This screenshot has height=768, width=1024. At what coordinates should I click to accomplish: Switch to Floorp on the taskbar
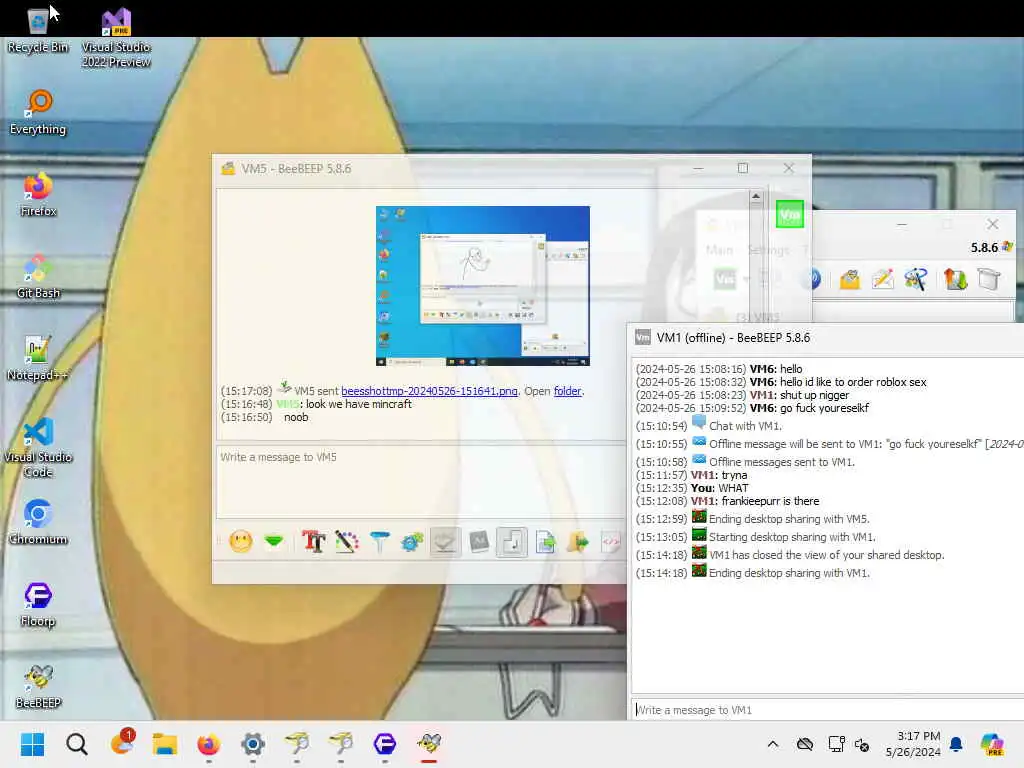point(385,744)
